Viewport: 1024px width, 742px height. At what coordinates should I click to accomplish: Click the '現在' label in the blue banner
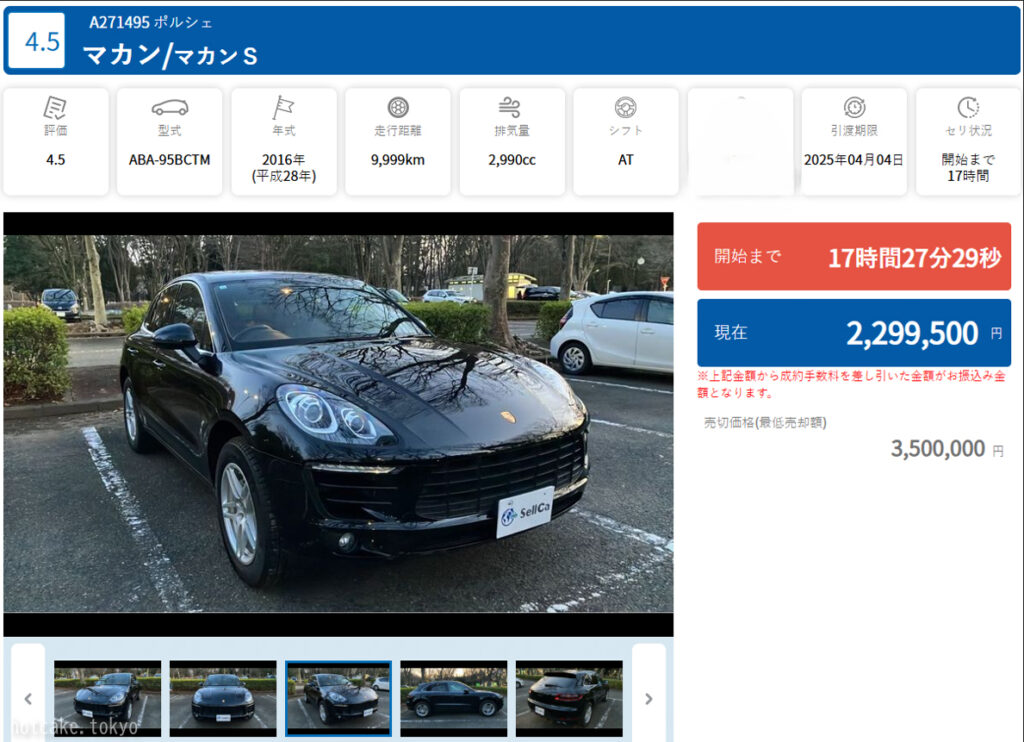click(x=730, y=332)
